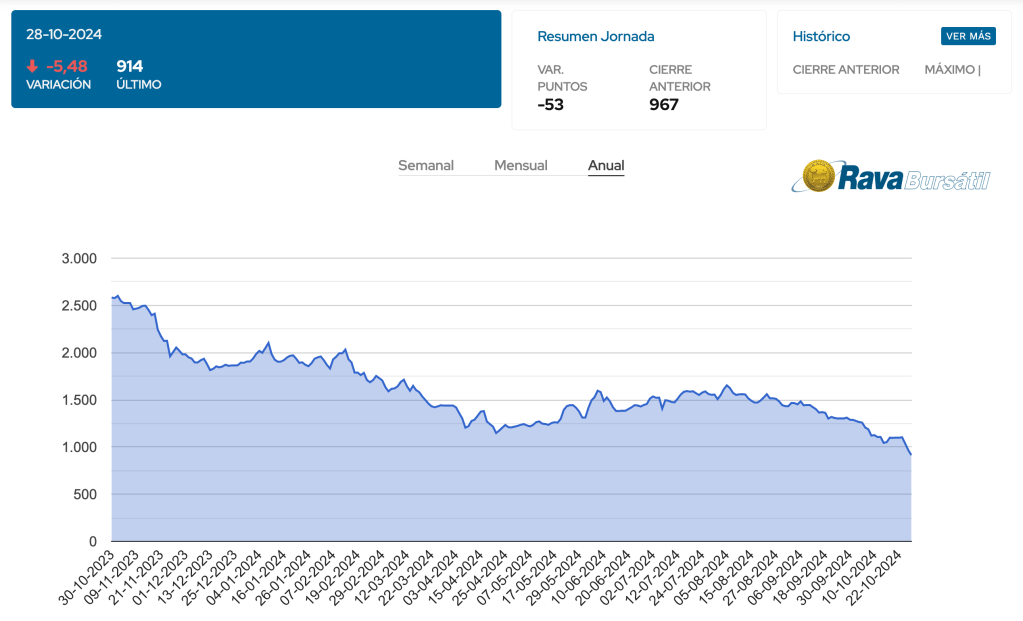Click CIERRE ANTERIOR column header in Histórico
Image resolution: width=1023 pixels, height=621 pixels.
[x=846, y=70]
